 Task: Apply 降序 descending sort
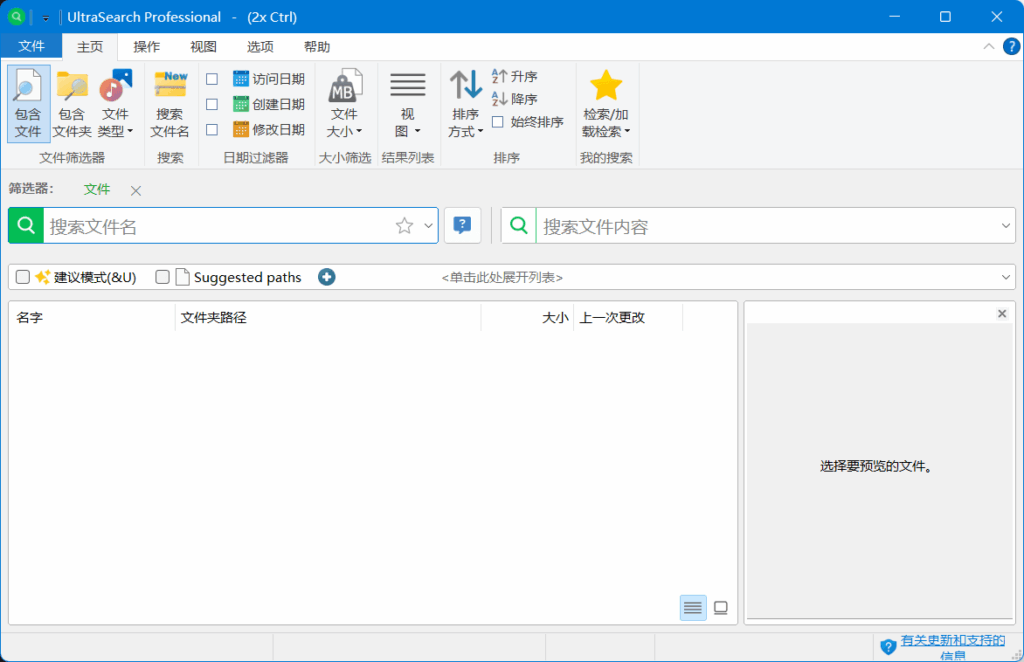tap(521, 98)
